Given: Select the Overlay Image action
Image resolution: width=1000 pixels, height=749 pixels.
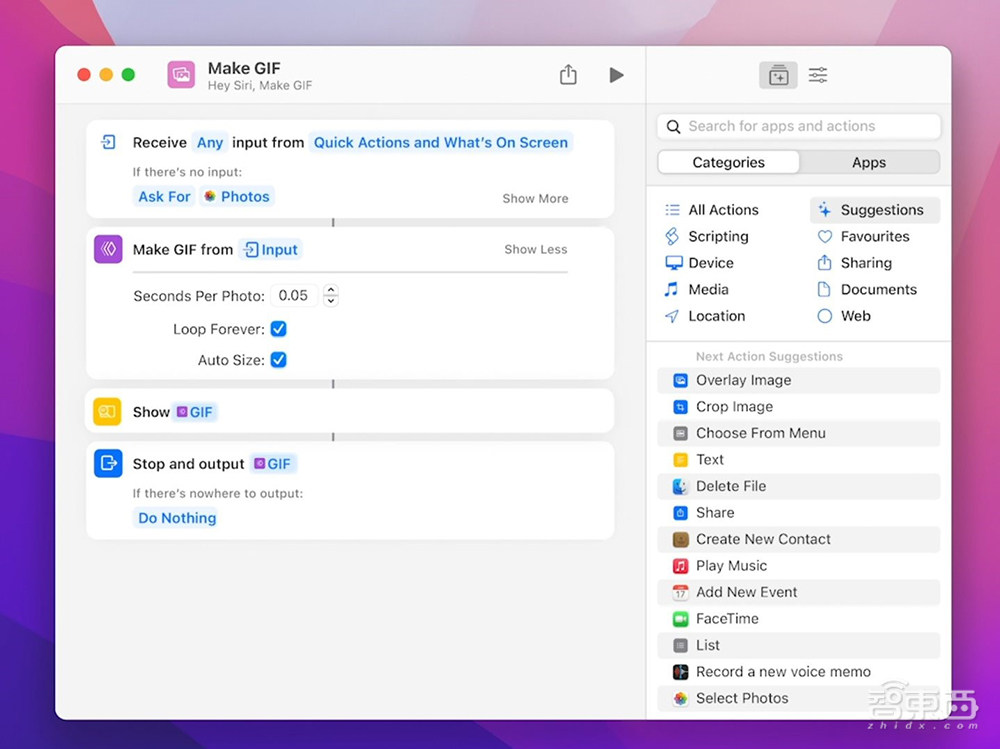Looking at the screenshot, I should 743,380.
